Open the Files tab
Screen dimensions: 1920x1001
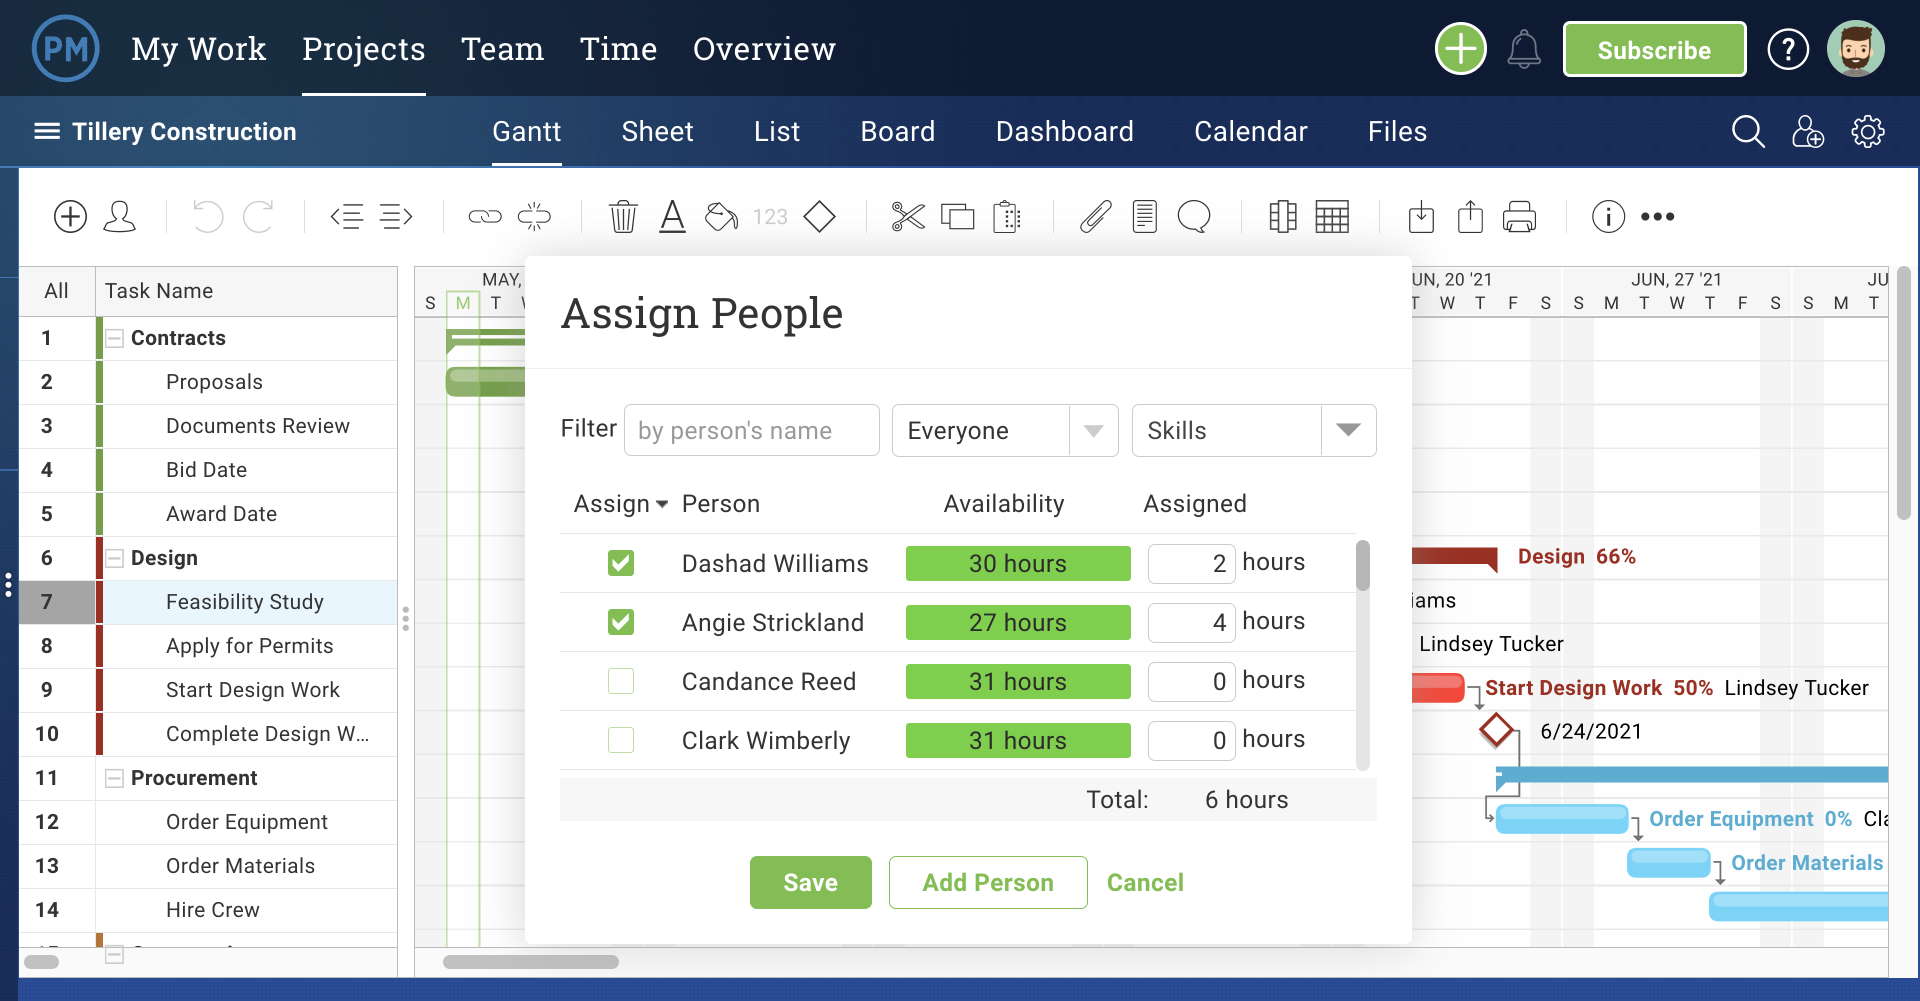click(1397, 131)
